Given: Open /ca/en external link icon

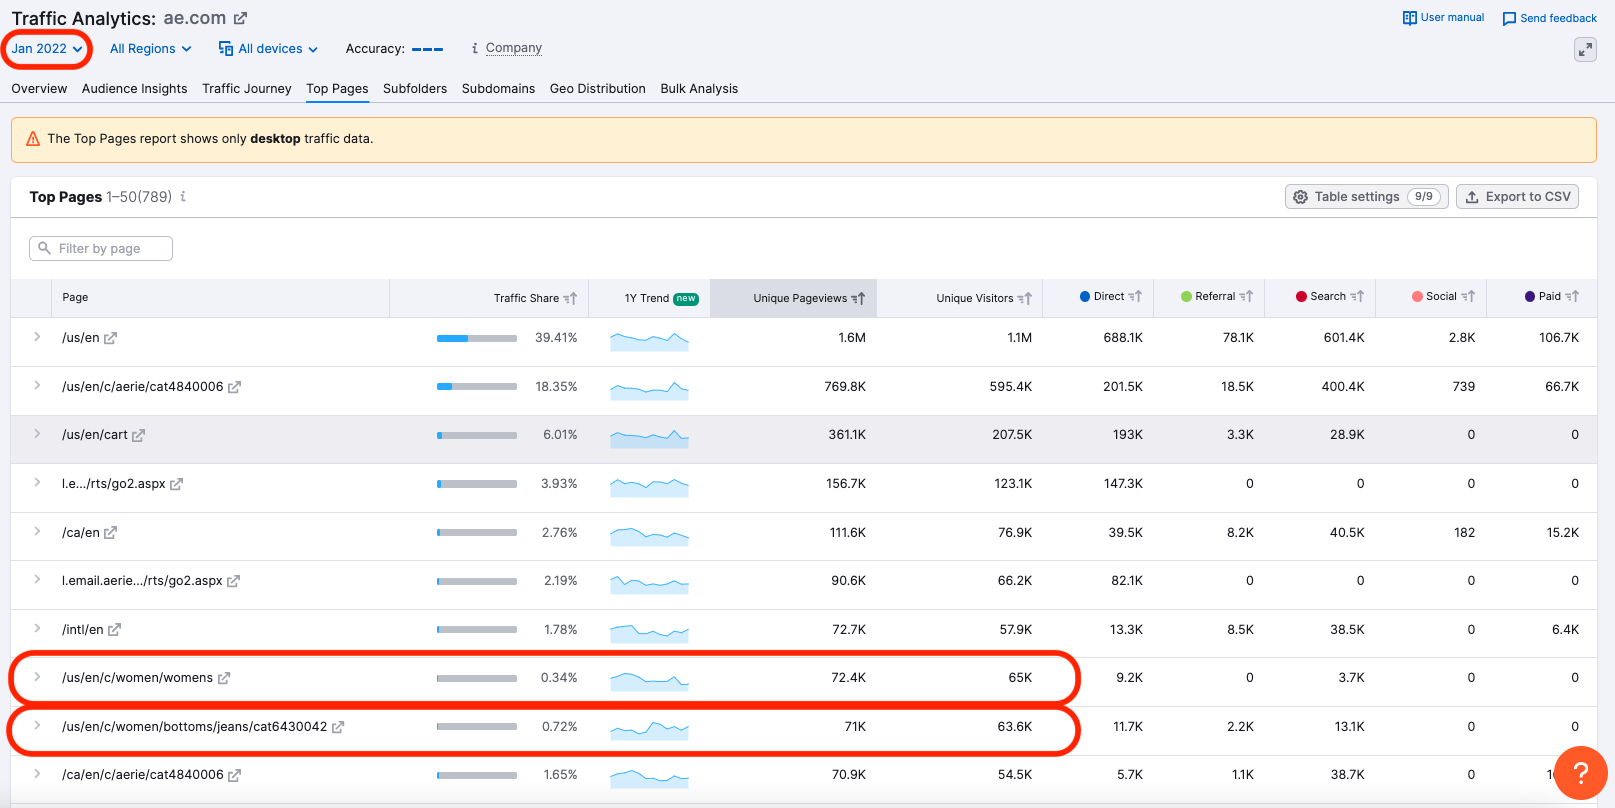Looking at the screenshot, I should [x=110, y=533].
